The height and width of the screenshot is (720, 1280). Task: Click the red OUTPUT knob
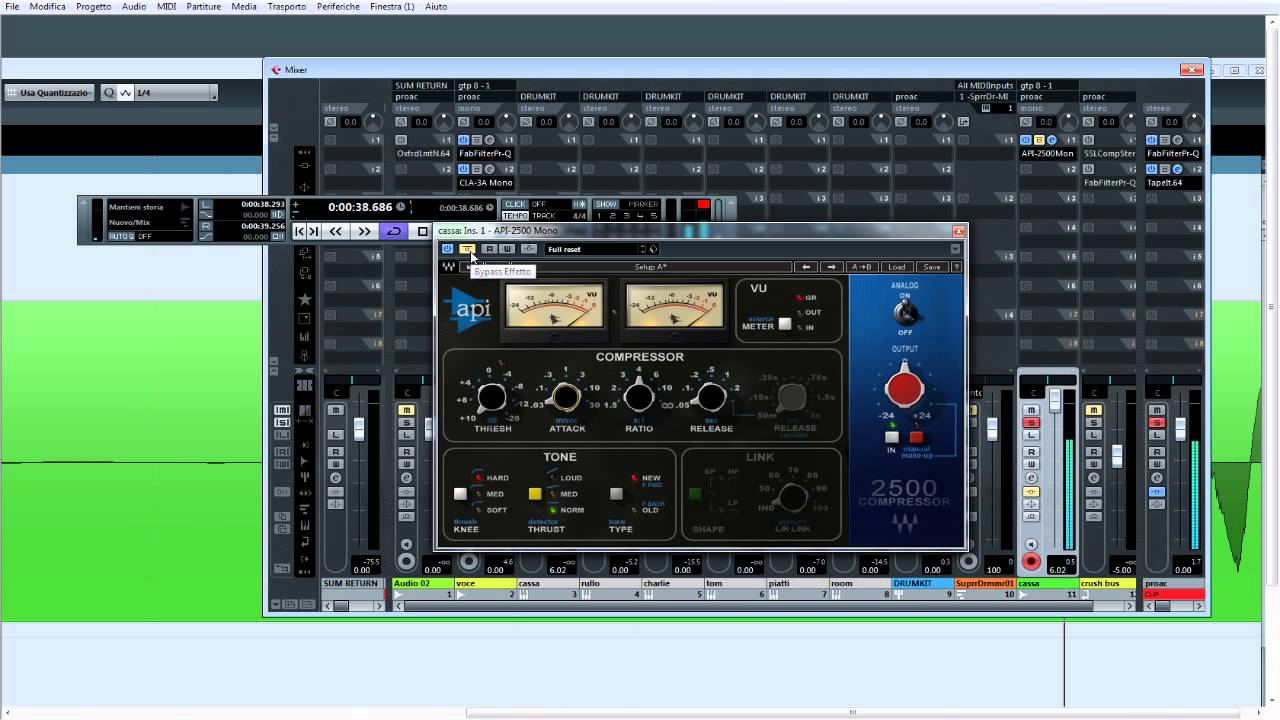click(x=904, y=388)
